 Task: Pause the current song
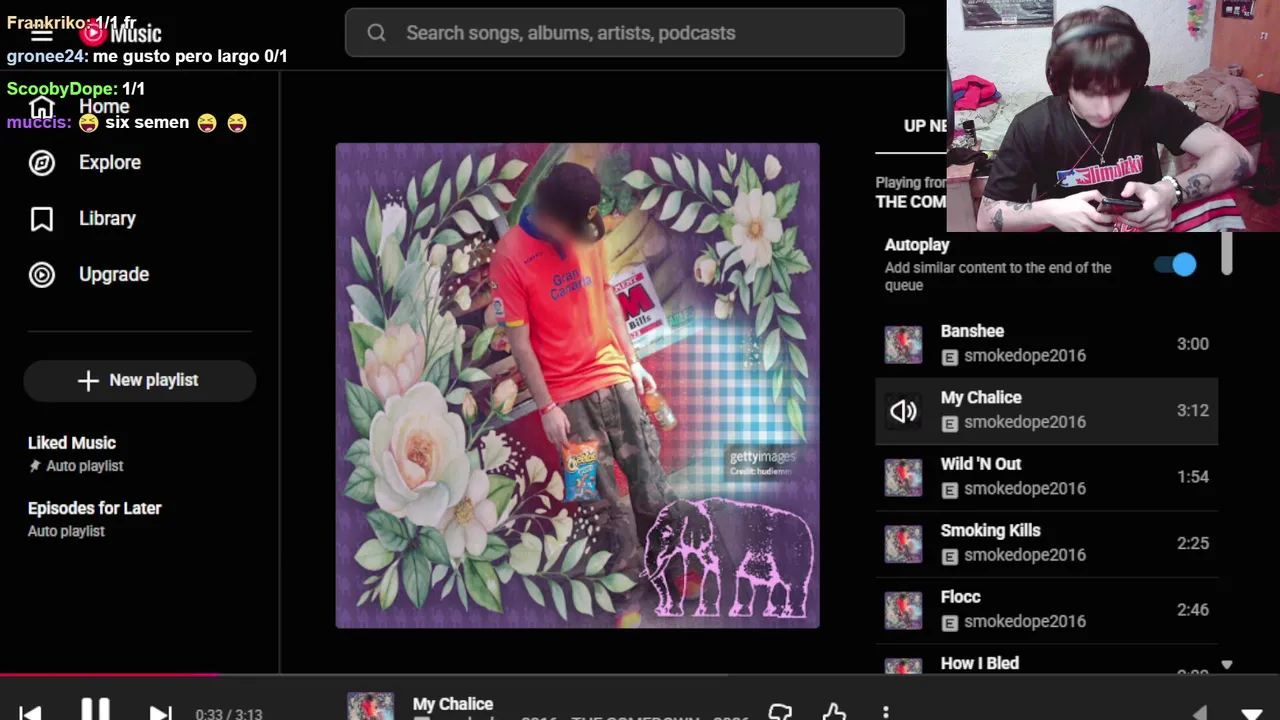pos(95,711)
